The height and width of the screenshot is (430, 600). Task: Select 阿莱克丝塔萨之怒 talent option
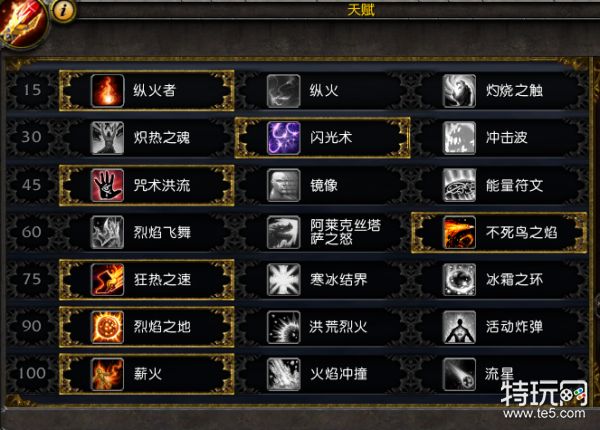[x=322, y=233]
